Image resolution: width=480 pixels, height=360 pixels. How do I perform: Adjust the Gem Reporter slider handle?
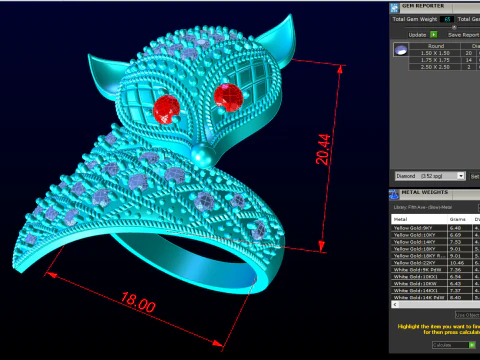point(454,27)
